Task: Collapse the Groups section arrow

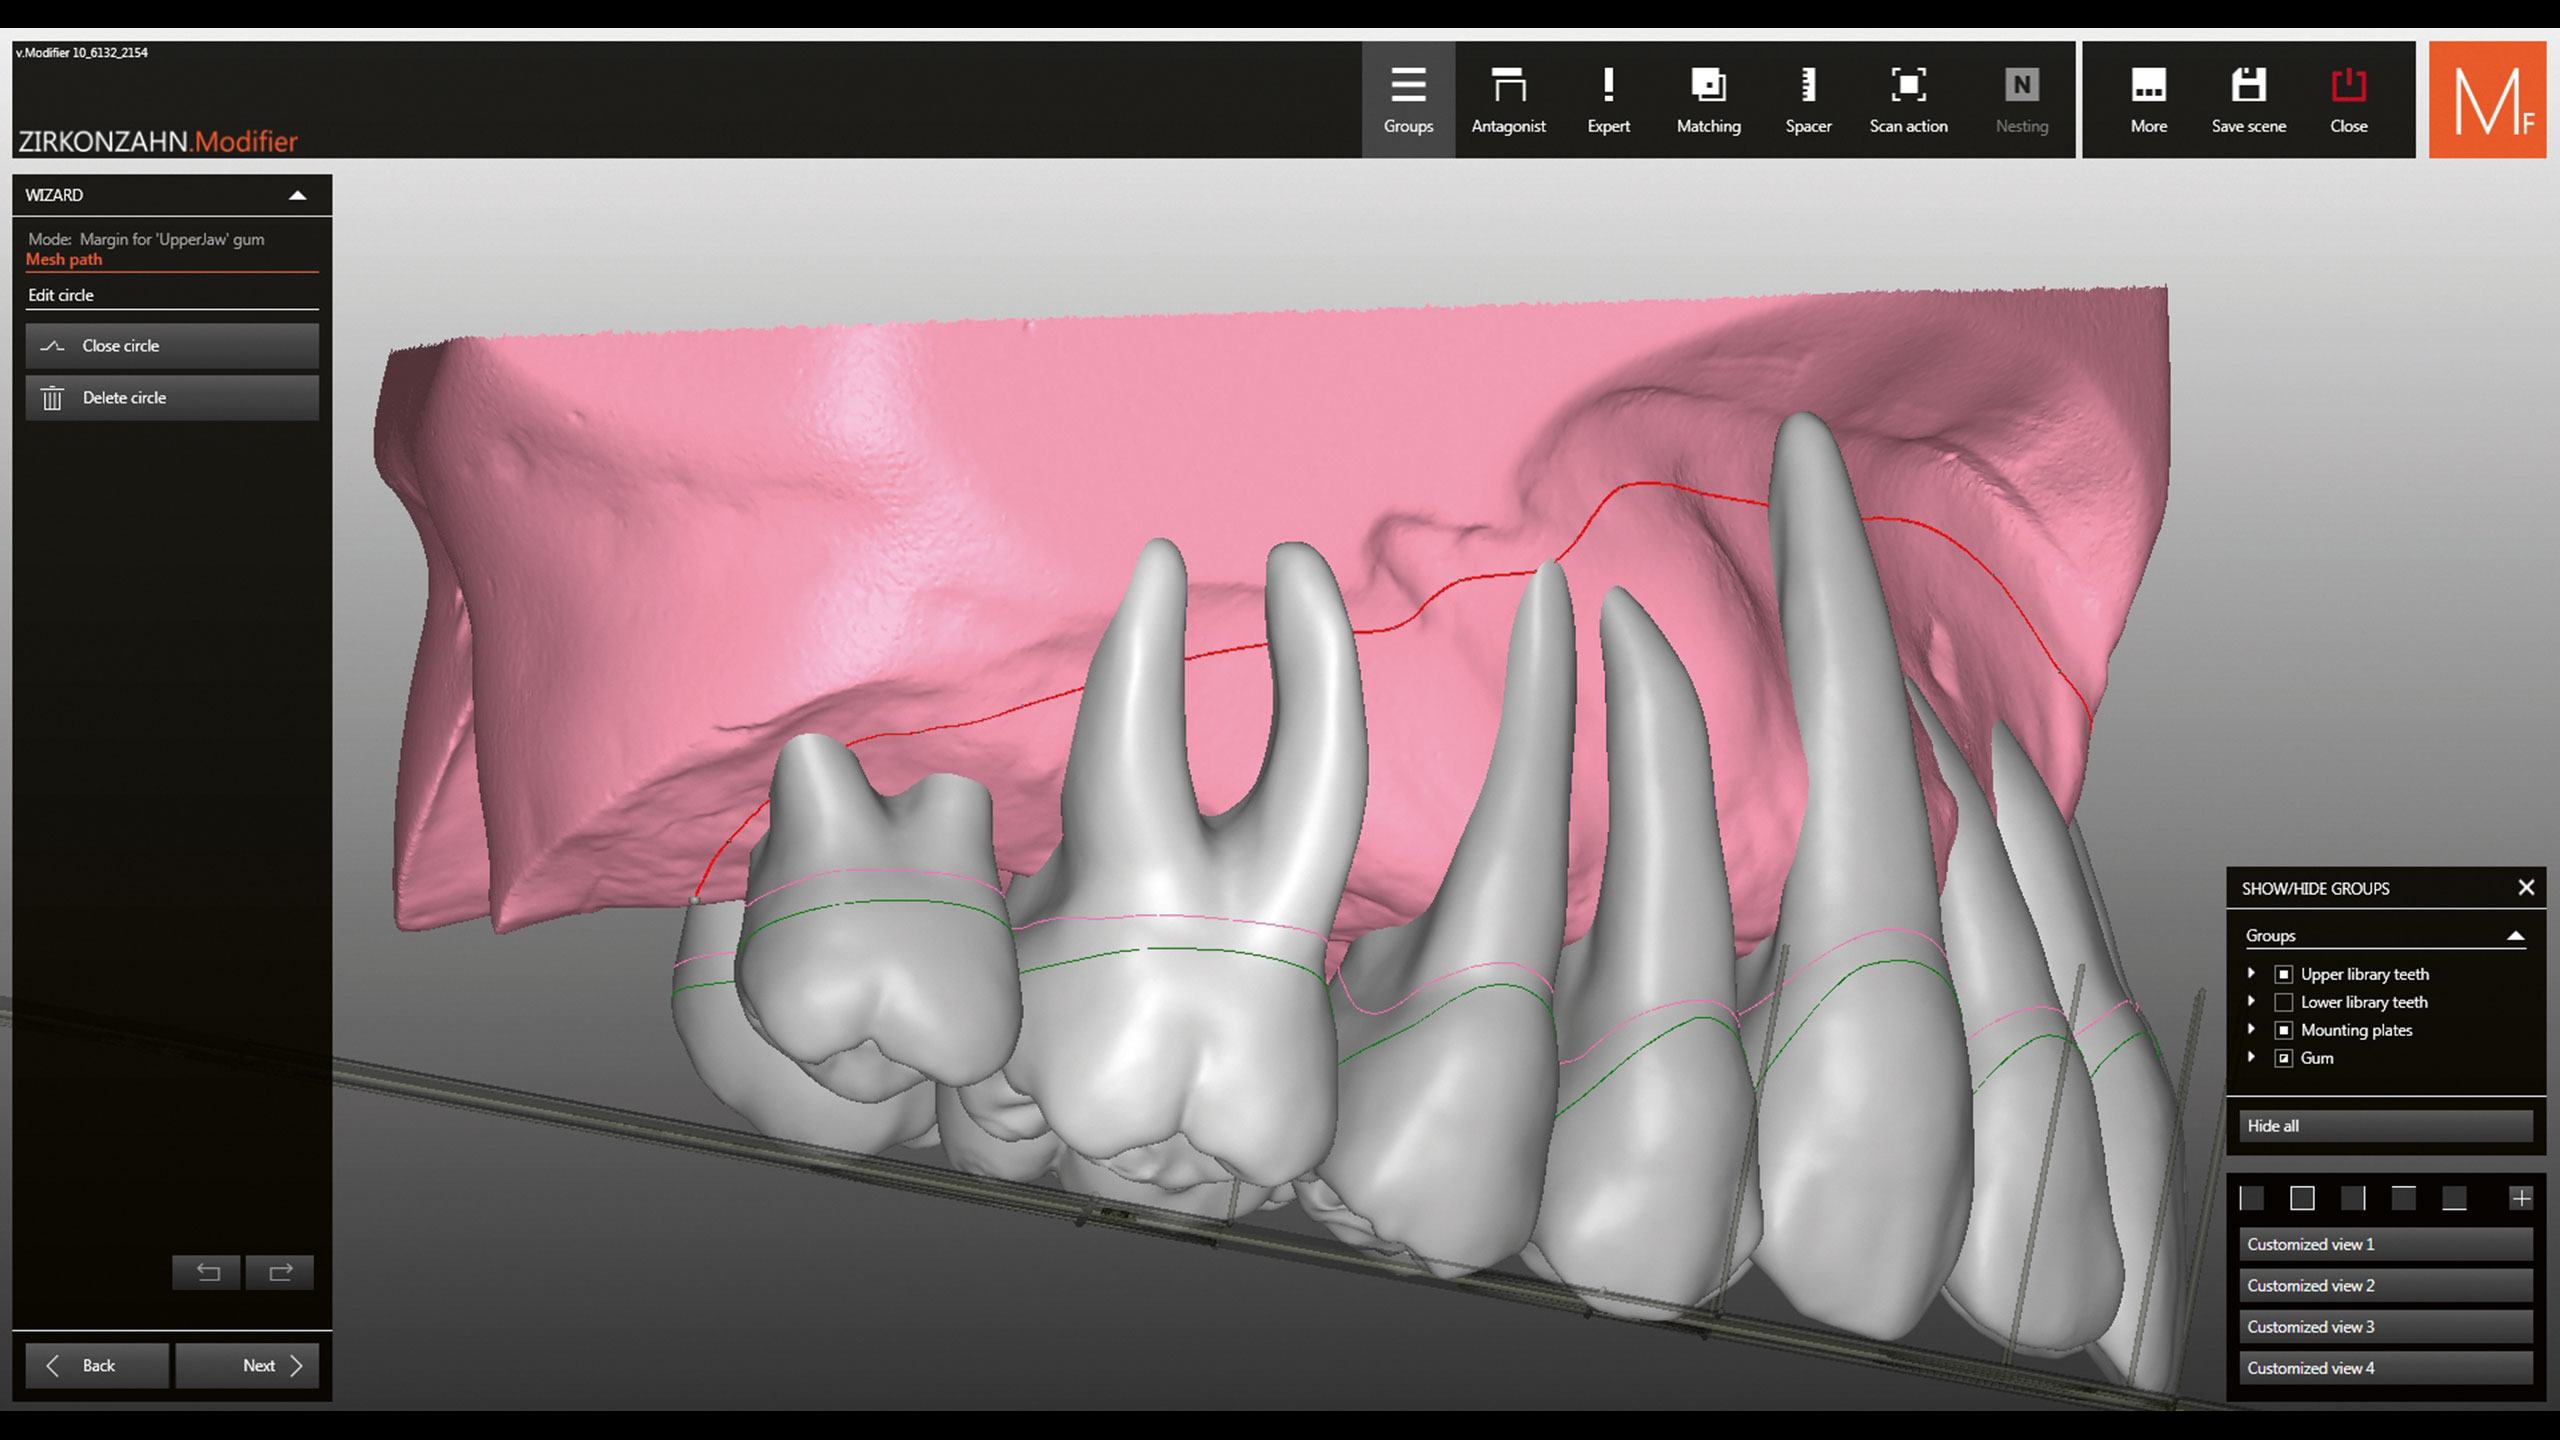Action: click(2515, 936)
